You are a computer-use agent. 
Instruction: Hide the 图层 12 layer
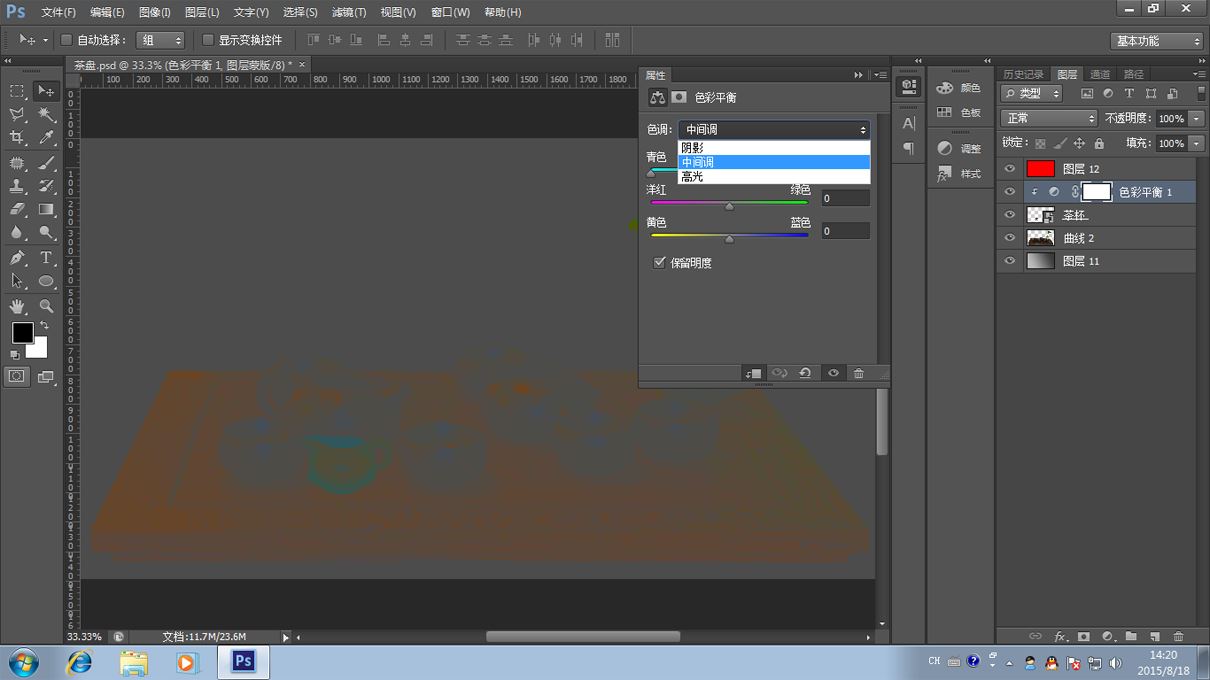pyautogui.click(x=1009, y=169)
